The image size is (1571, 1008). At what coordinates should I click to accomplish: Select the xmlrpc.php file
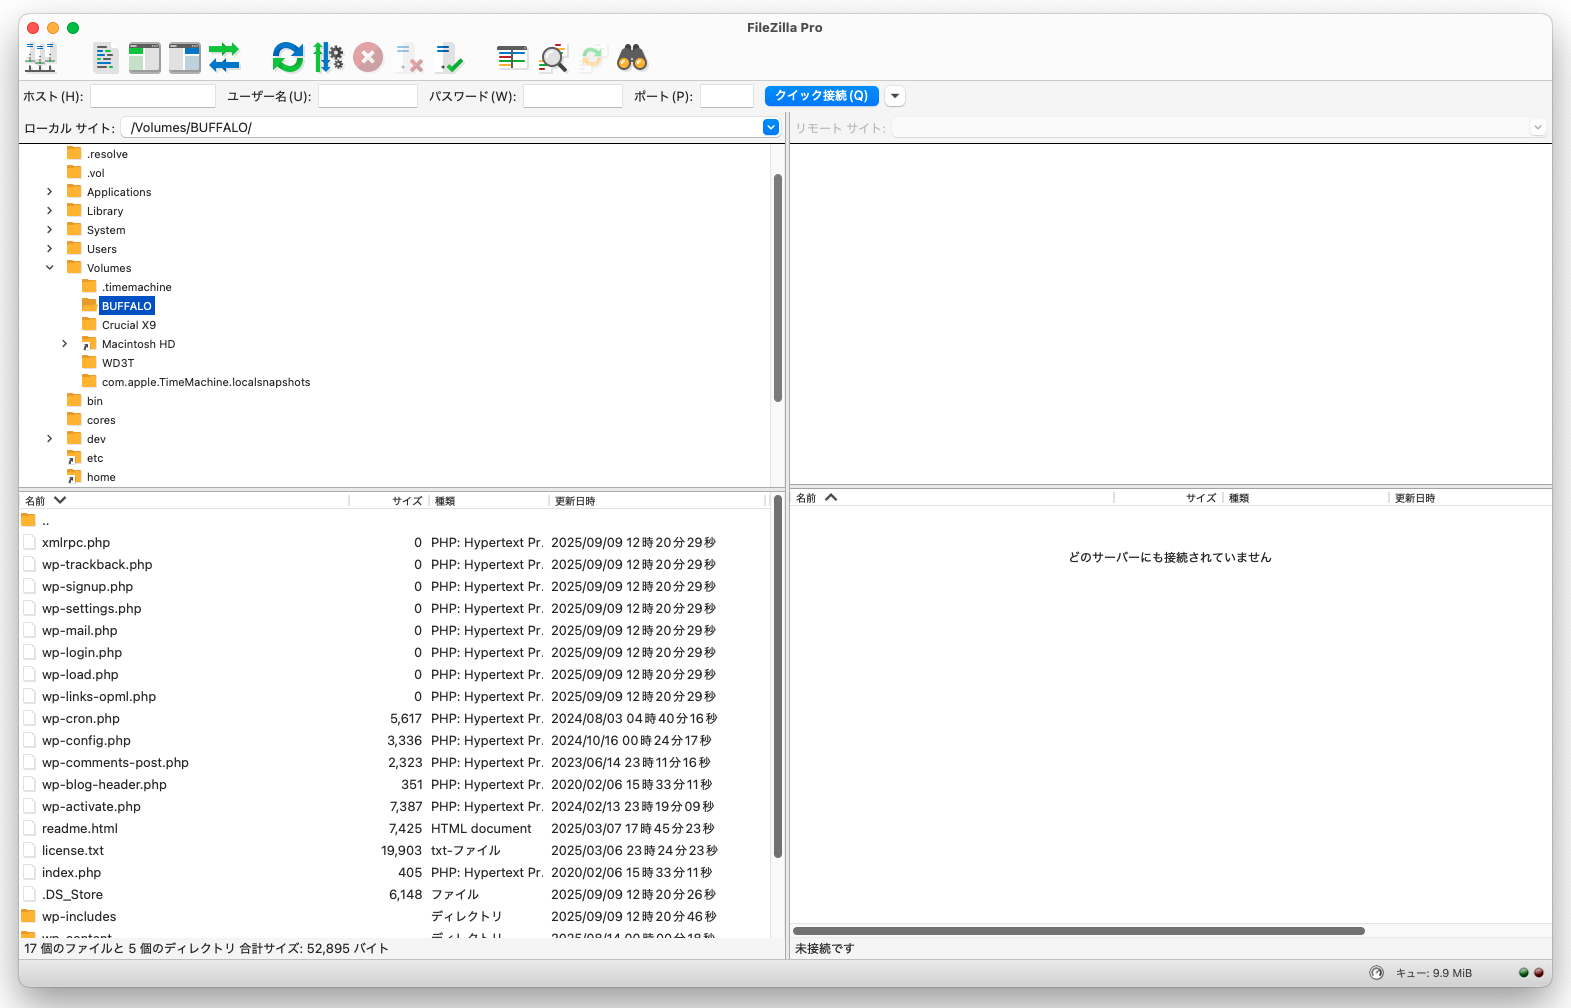[76, 542]
